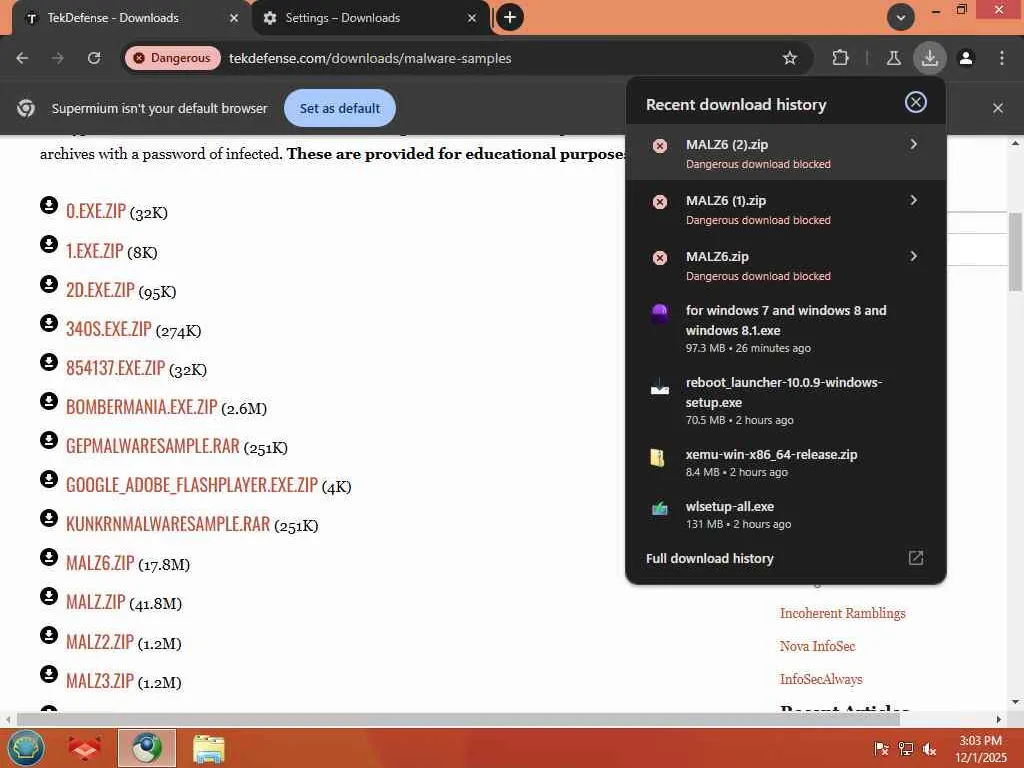The width and height of the screenshot is (1024, 768).
Task: Click the vertical page scrollbar thumb
Action: point(1015,252)
